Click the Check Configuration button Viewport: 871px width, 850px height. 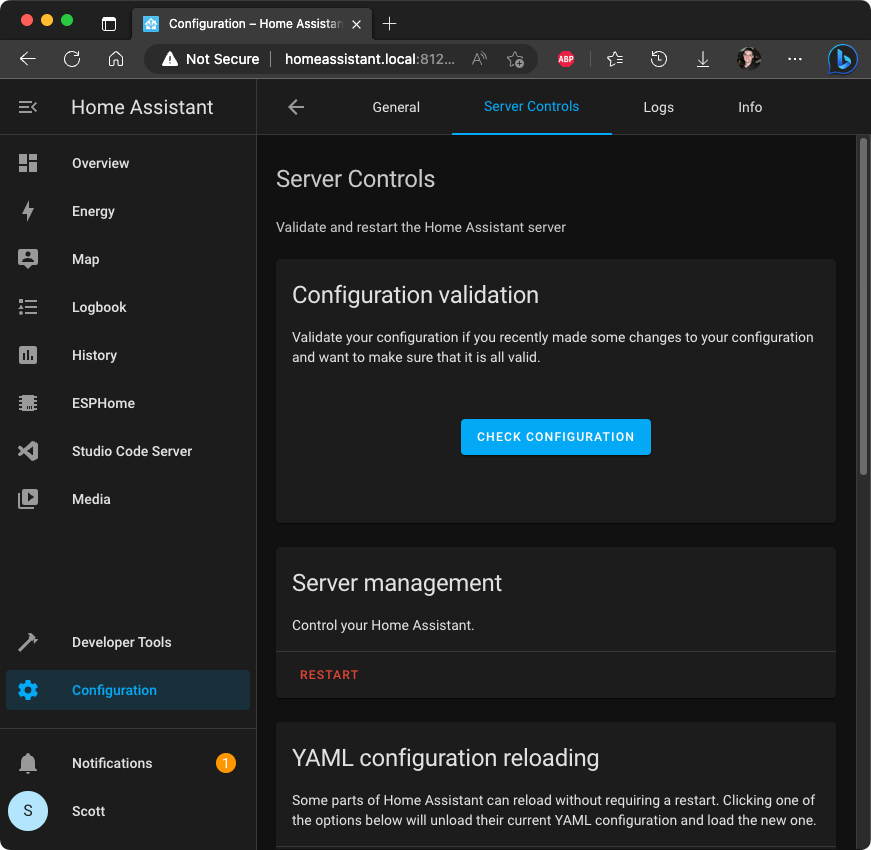(555, 437)
